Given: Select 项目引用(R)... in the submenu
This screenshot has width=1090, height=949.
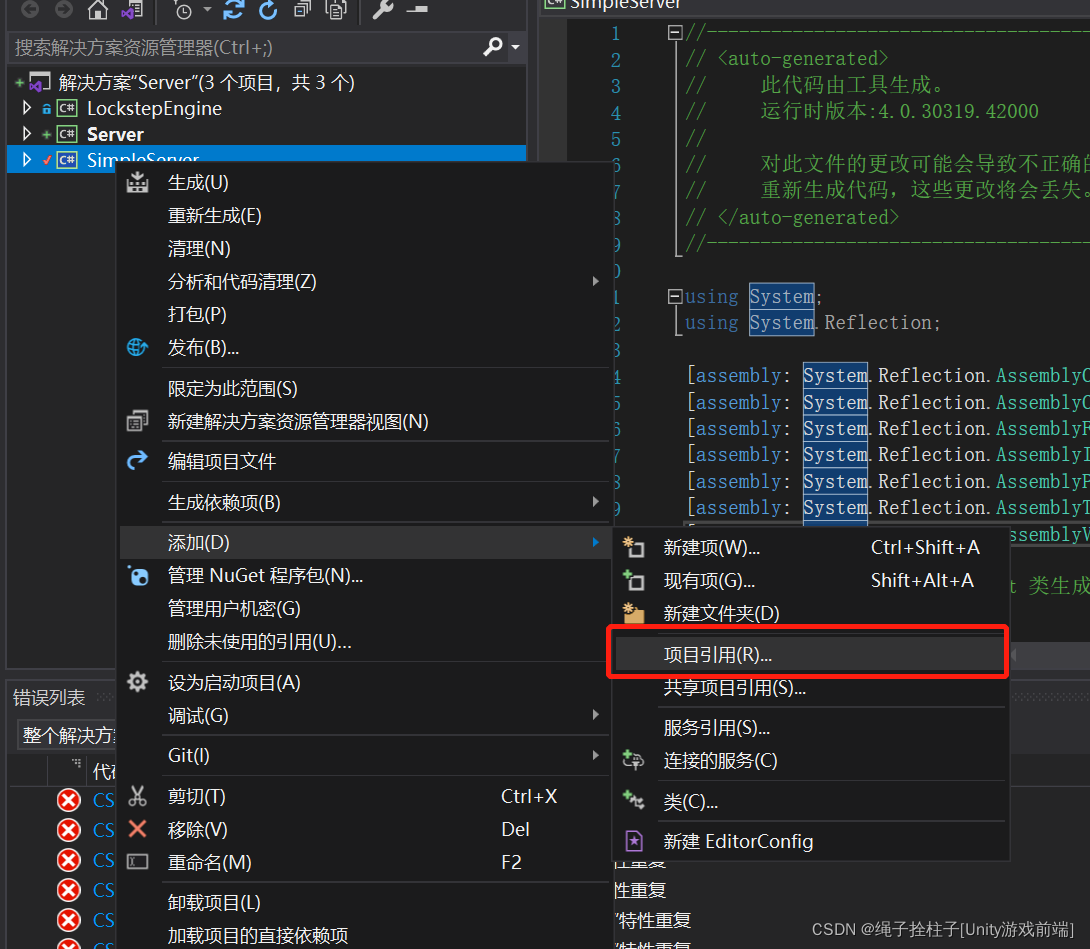Looking at the screenshot, I should (x=808, y=654).
